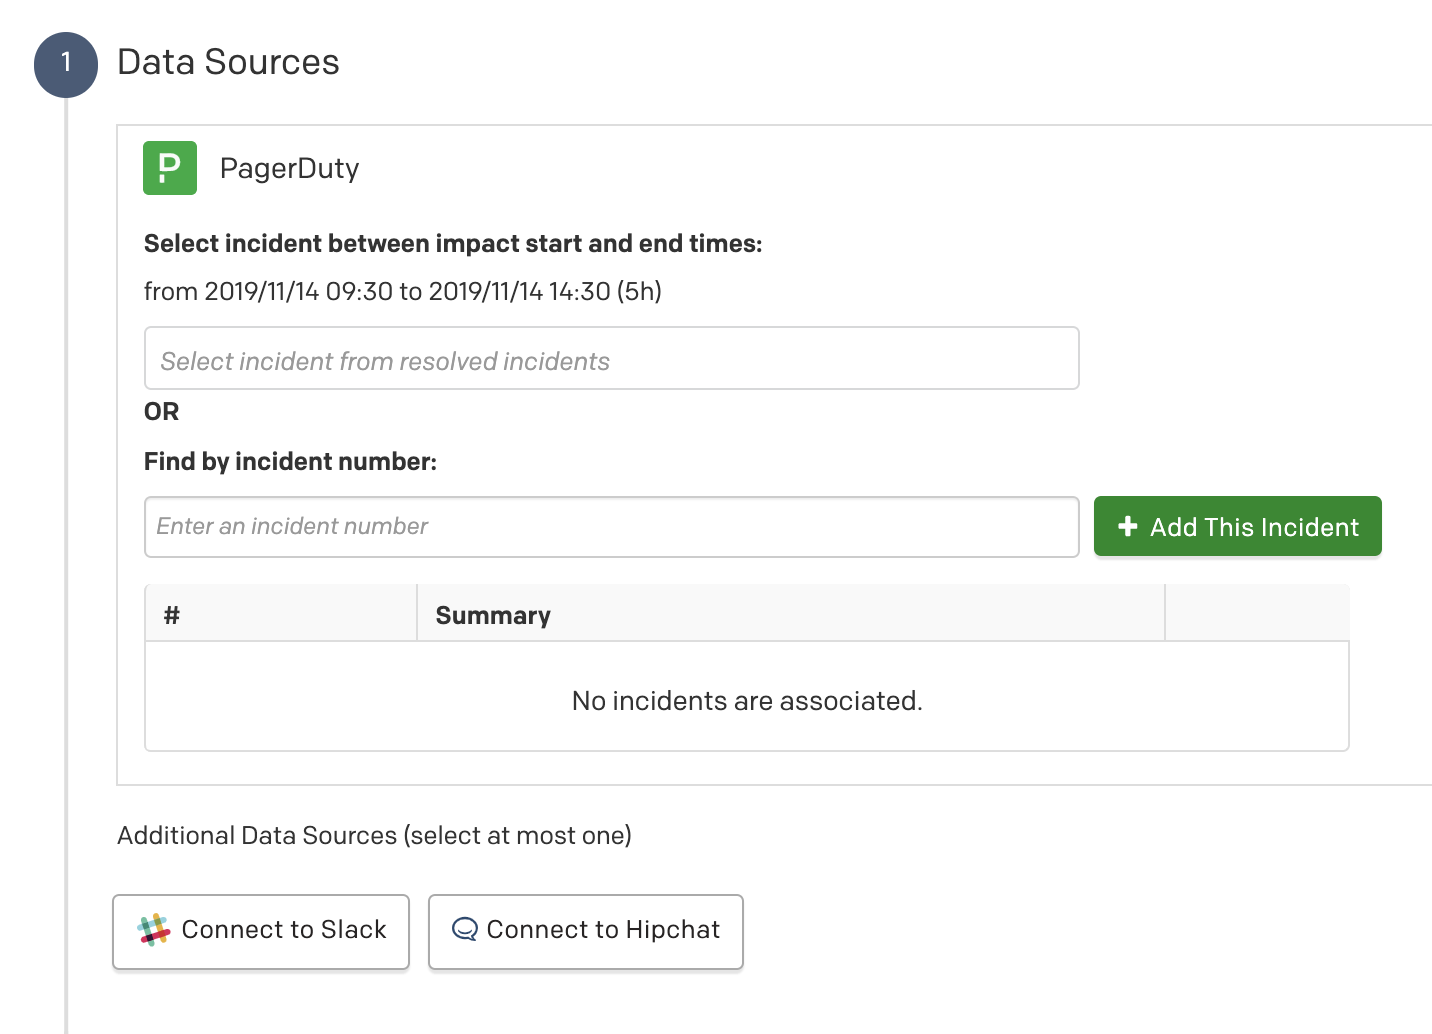Click the Data Sources heading
The image size is (1432, 1034).
228,62
